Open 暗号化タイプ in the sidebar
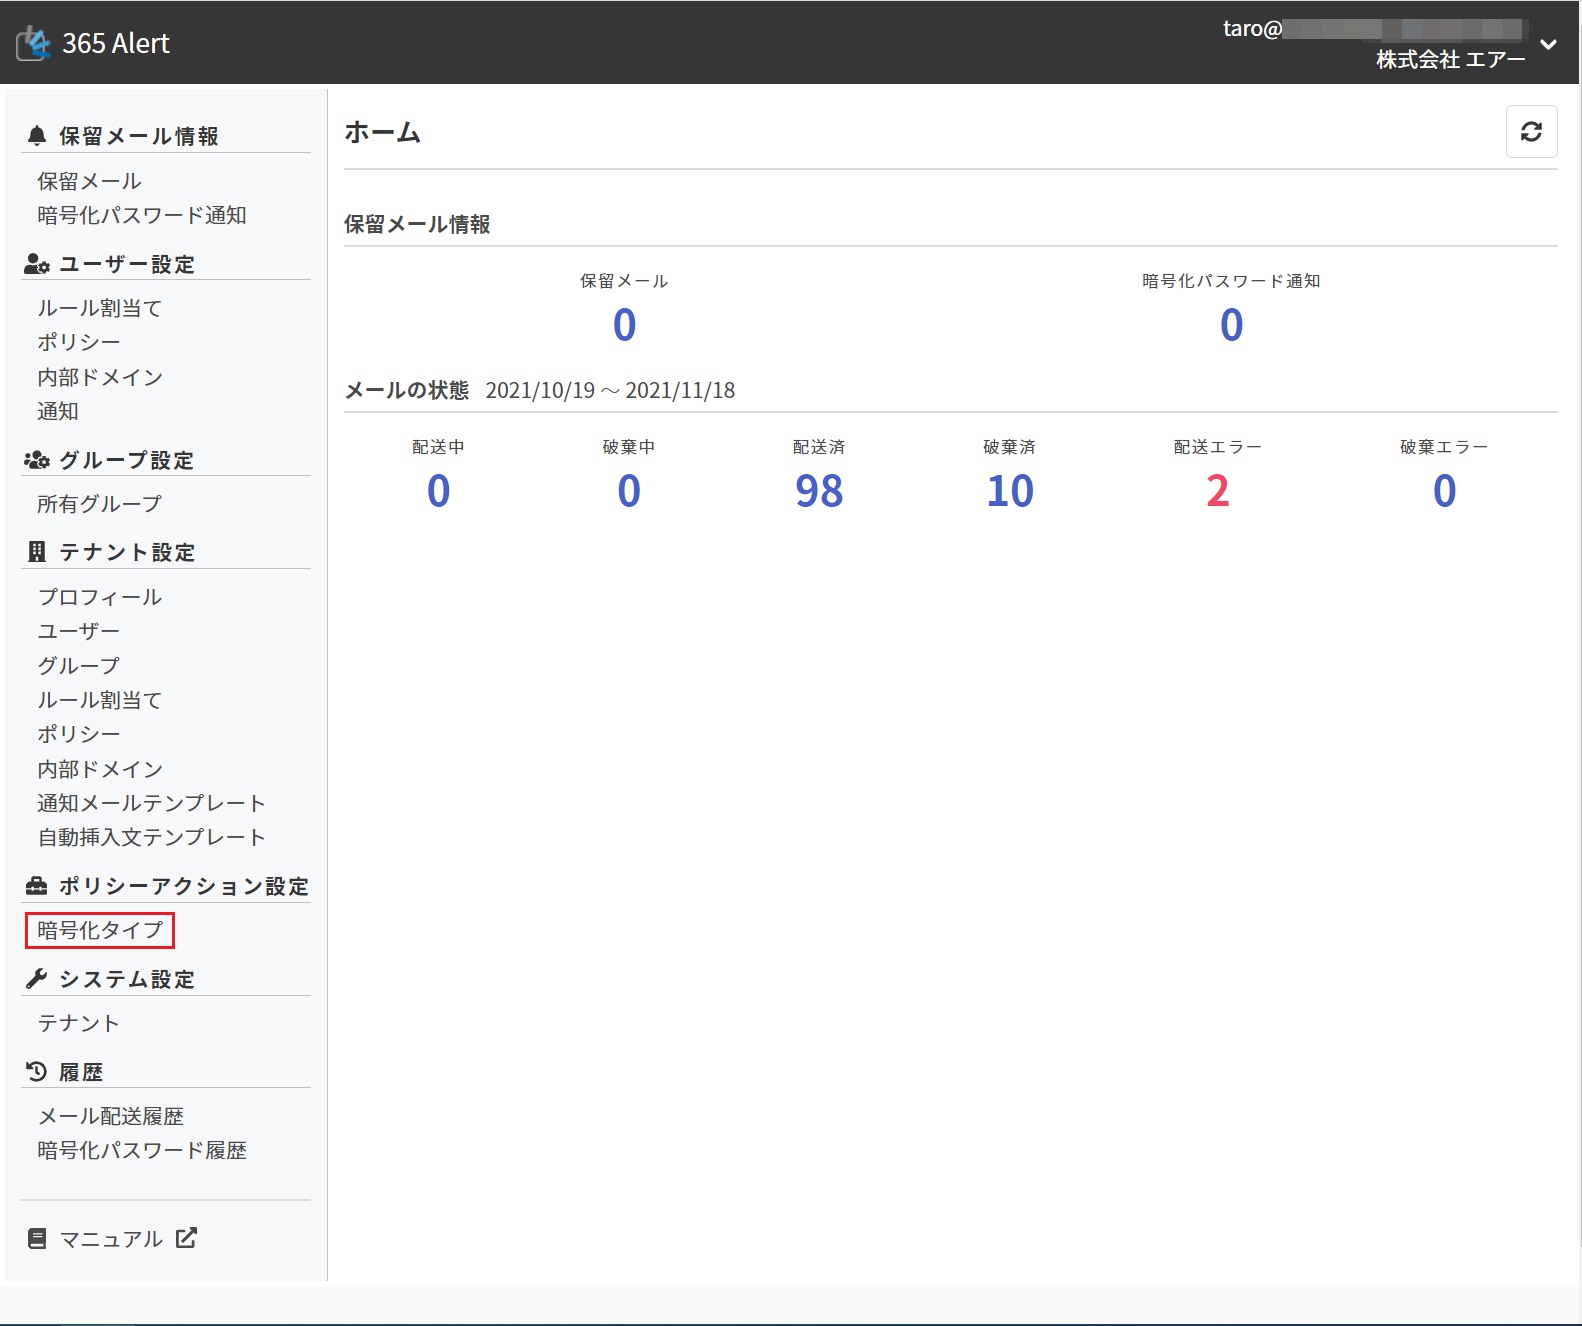Image resolution: width=1582 pixels, height=1326 pixels. pos(100,930)
